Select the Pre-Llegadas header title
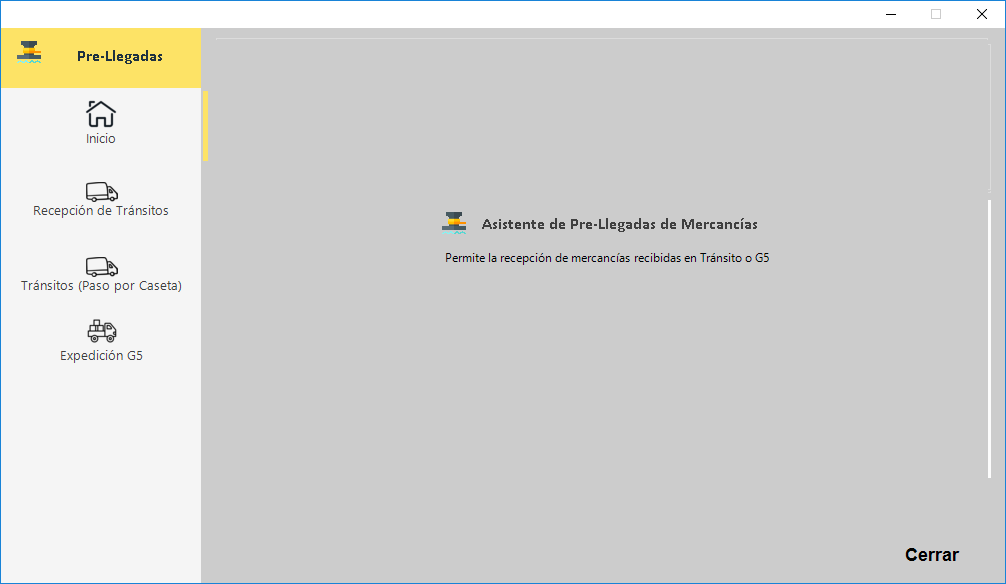 (x=119, y=56)
